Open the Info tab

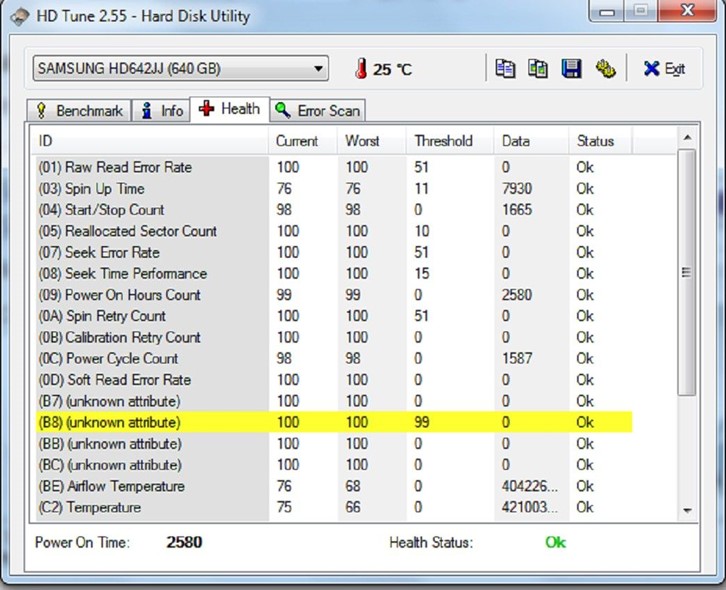(162, 110)
